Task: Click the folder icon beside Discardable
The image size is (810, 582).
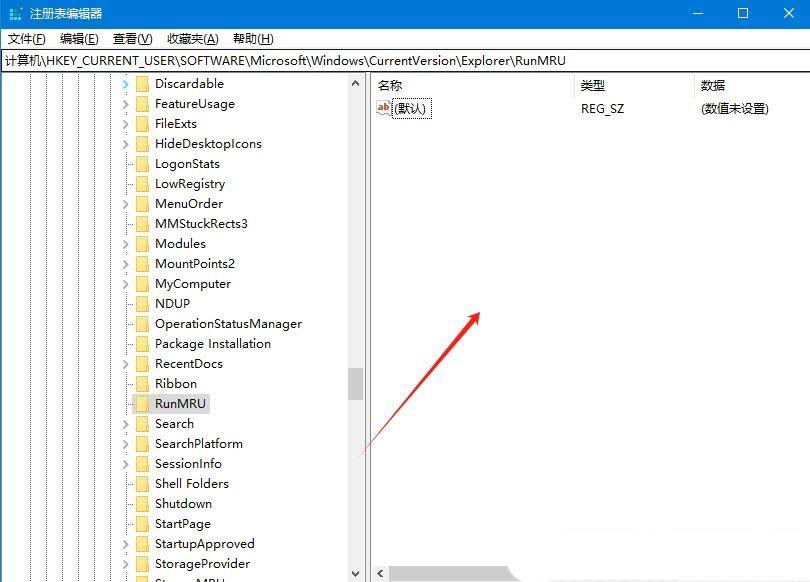Action: (142, 84)
